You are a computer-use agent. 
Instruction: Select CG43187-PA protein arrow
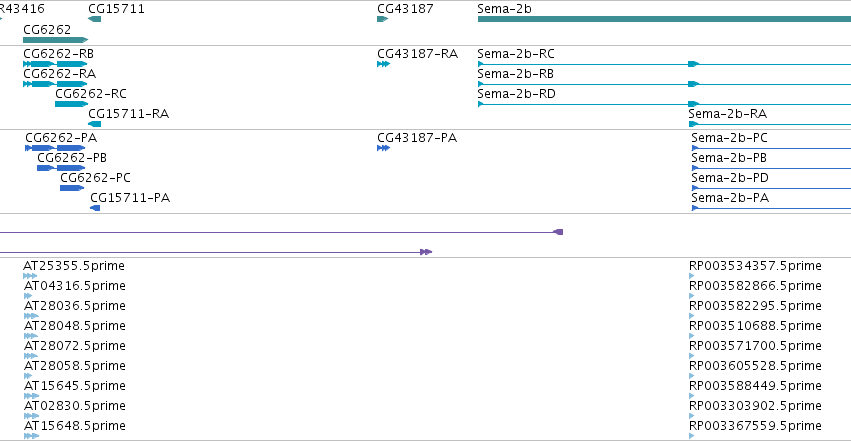click(383, 148)
